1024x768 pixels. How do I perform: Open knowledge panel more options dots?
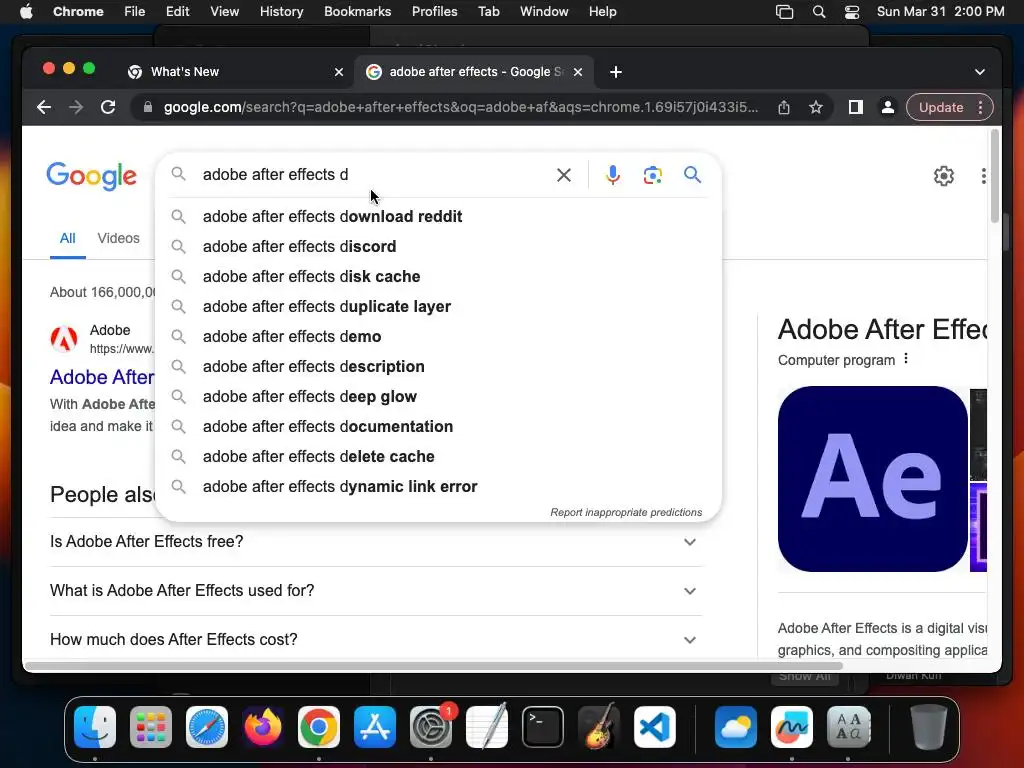tap(906, 359)
